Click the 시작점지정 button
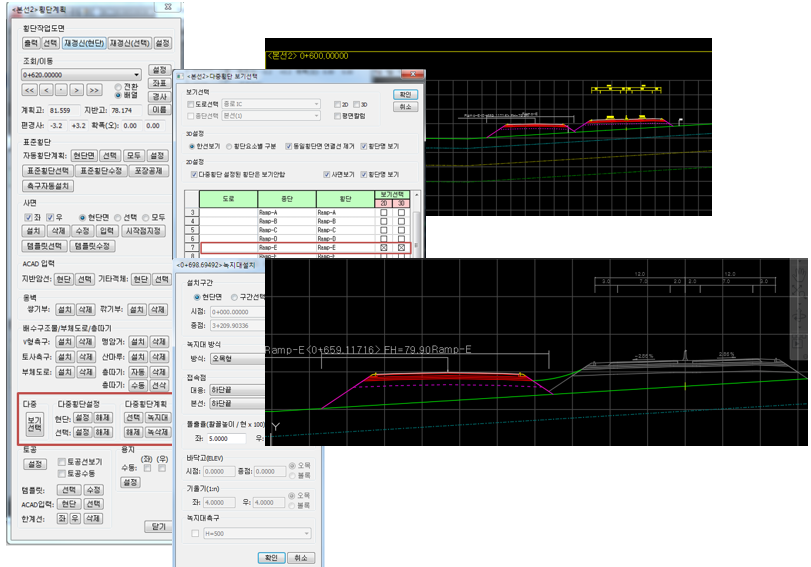 click(144, 231)
